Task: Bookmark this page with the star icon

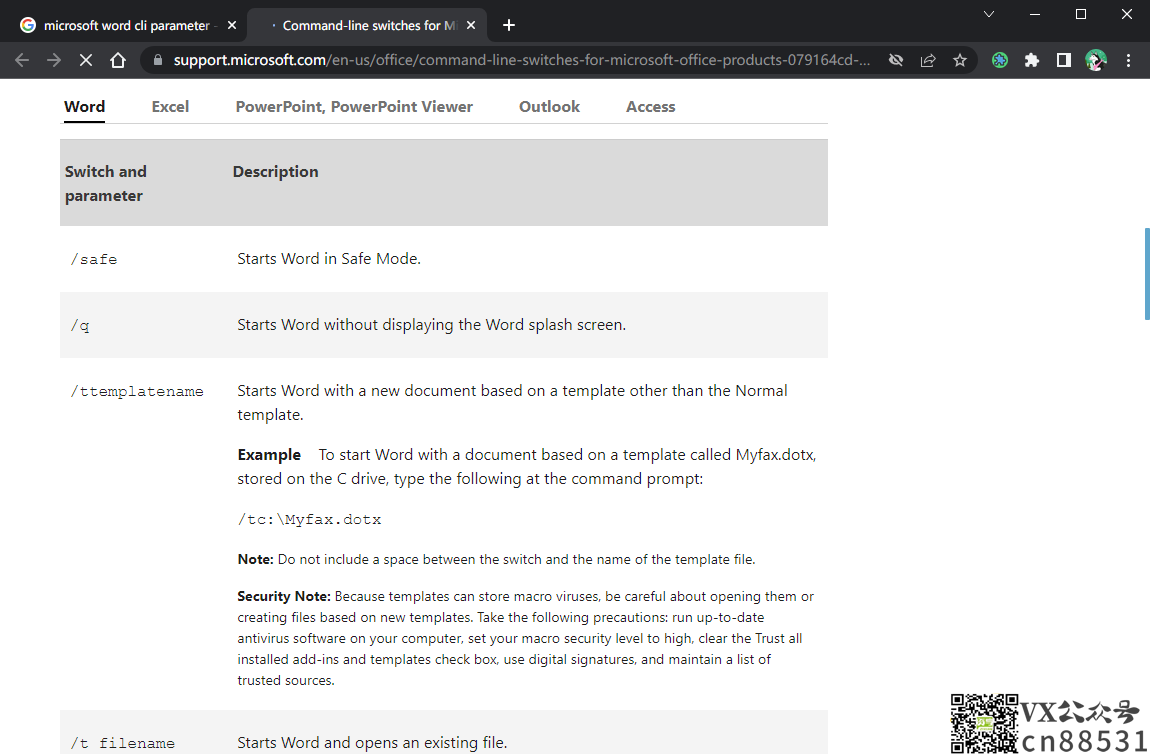Action: click(x=960, y=60)
